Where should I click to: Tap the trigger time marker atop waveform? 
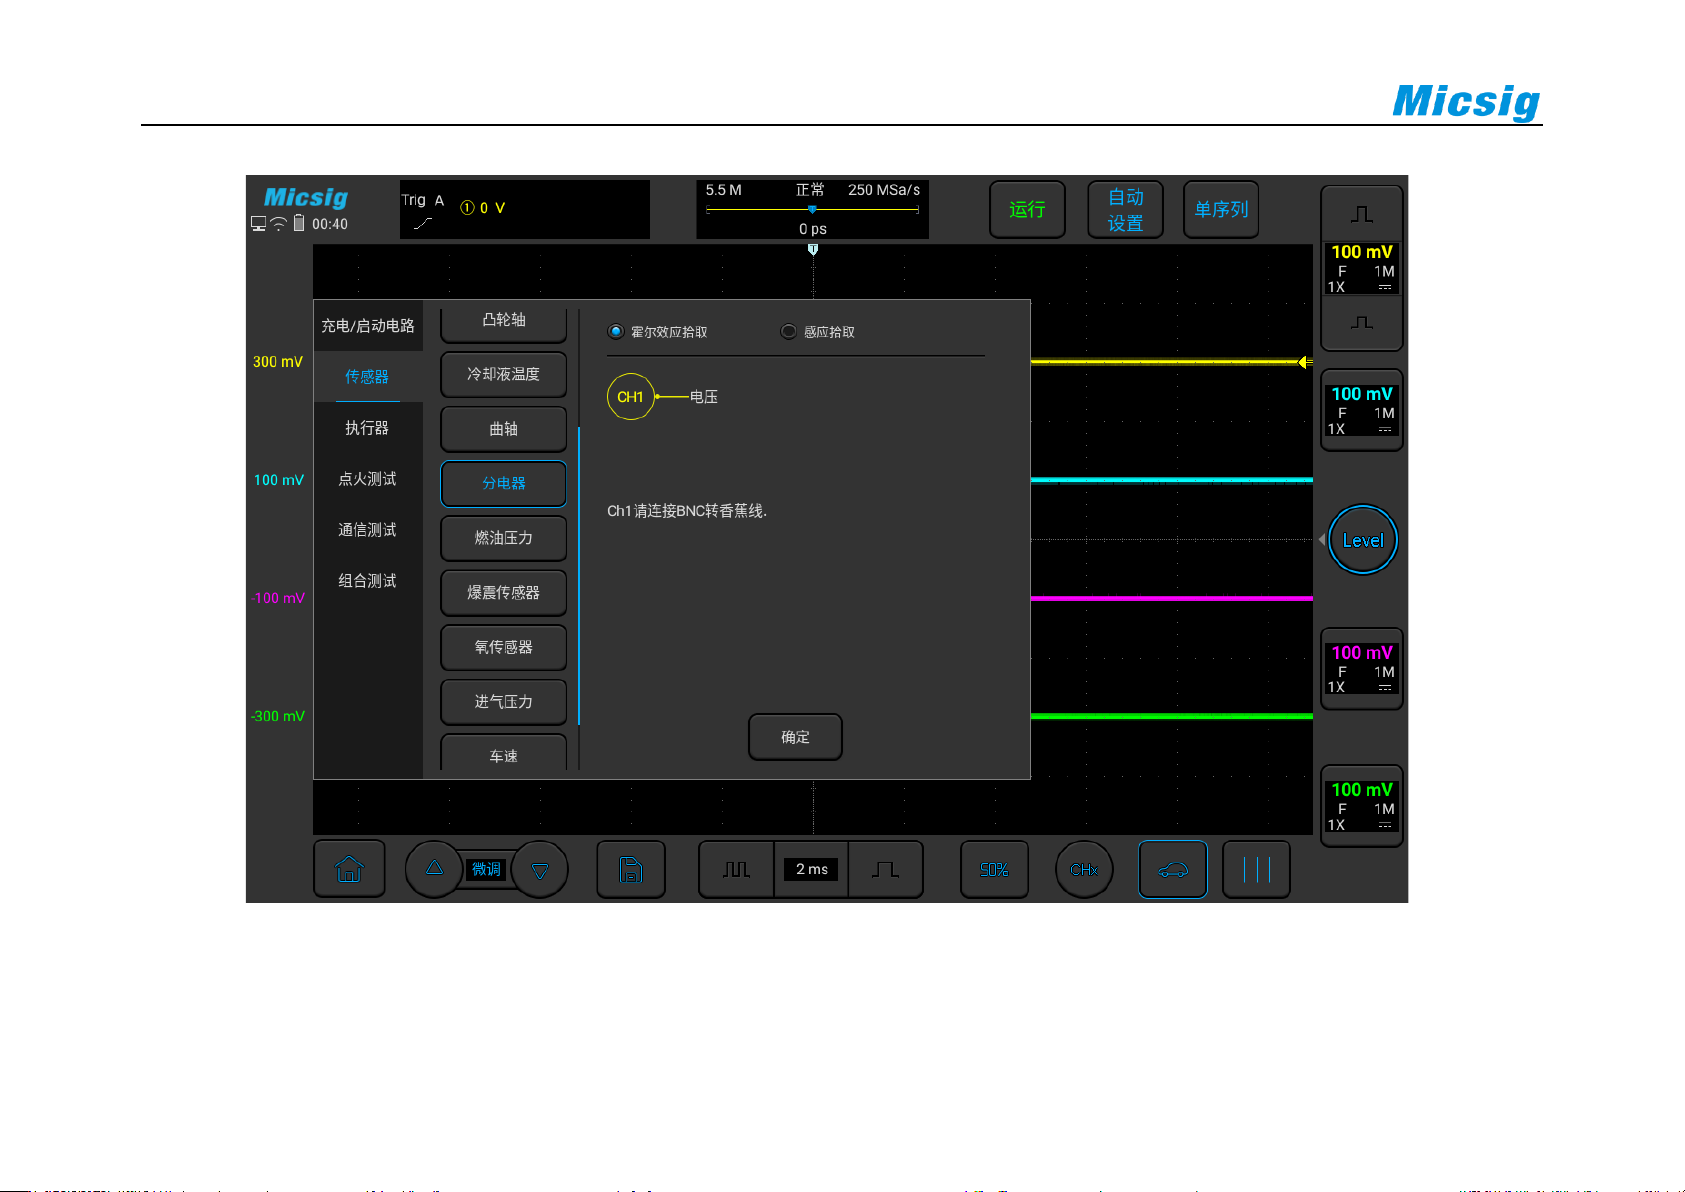tap(813, 250)
